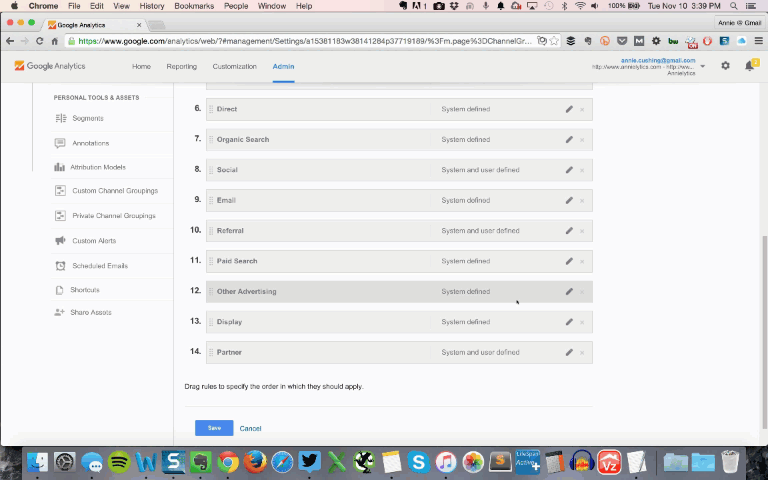Edit the Social channel rule pencil icon
This screenshot has height=480, width=768.
[x=569, y=170]
